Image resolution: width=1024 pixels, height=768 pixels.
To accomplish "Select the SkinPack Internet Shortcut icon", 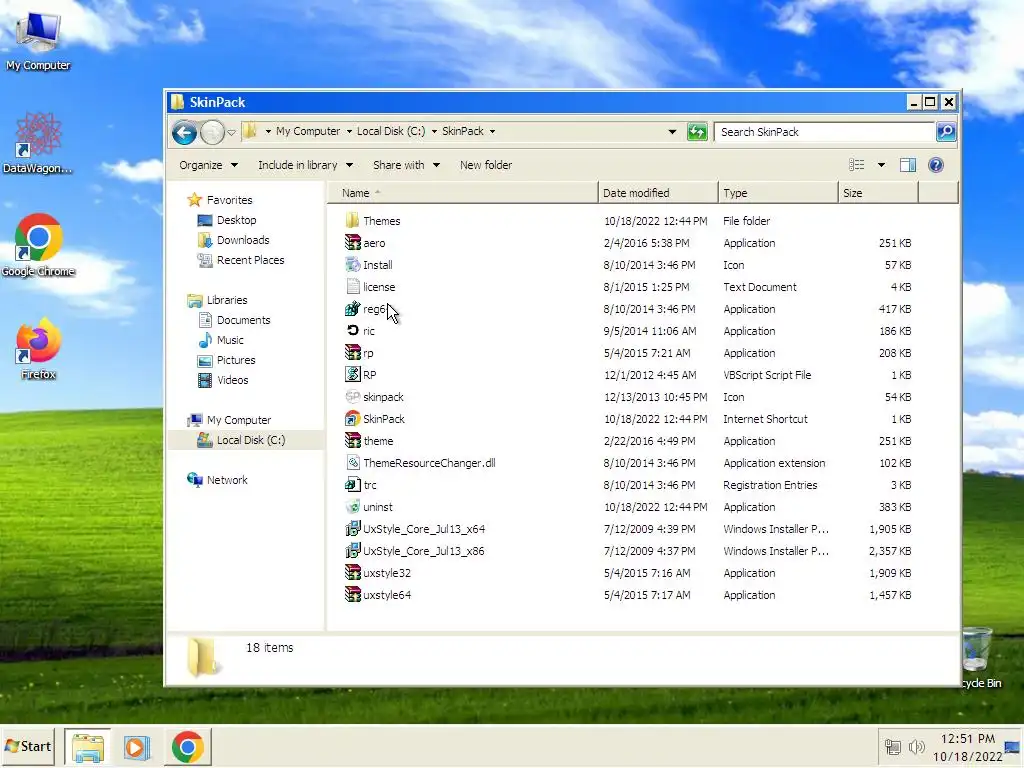I will (353, 419).
